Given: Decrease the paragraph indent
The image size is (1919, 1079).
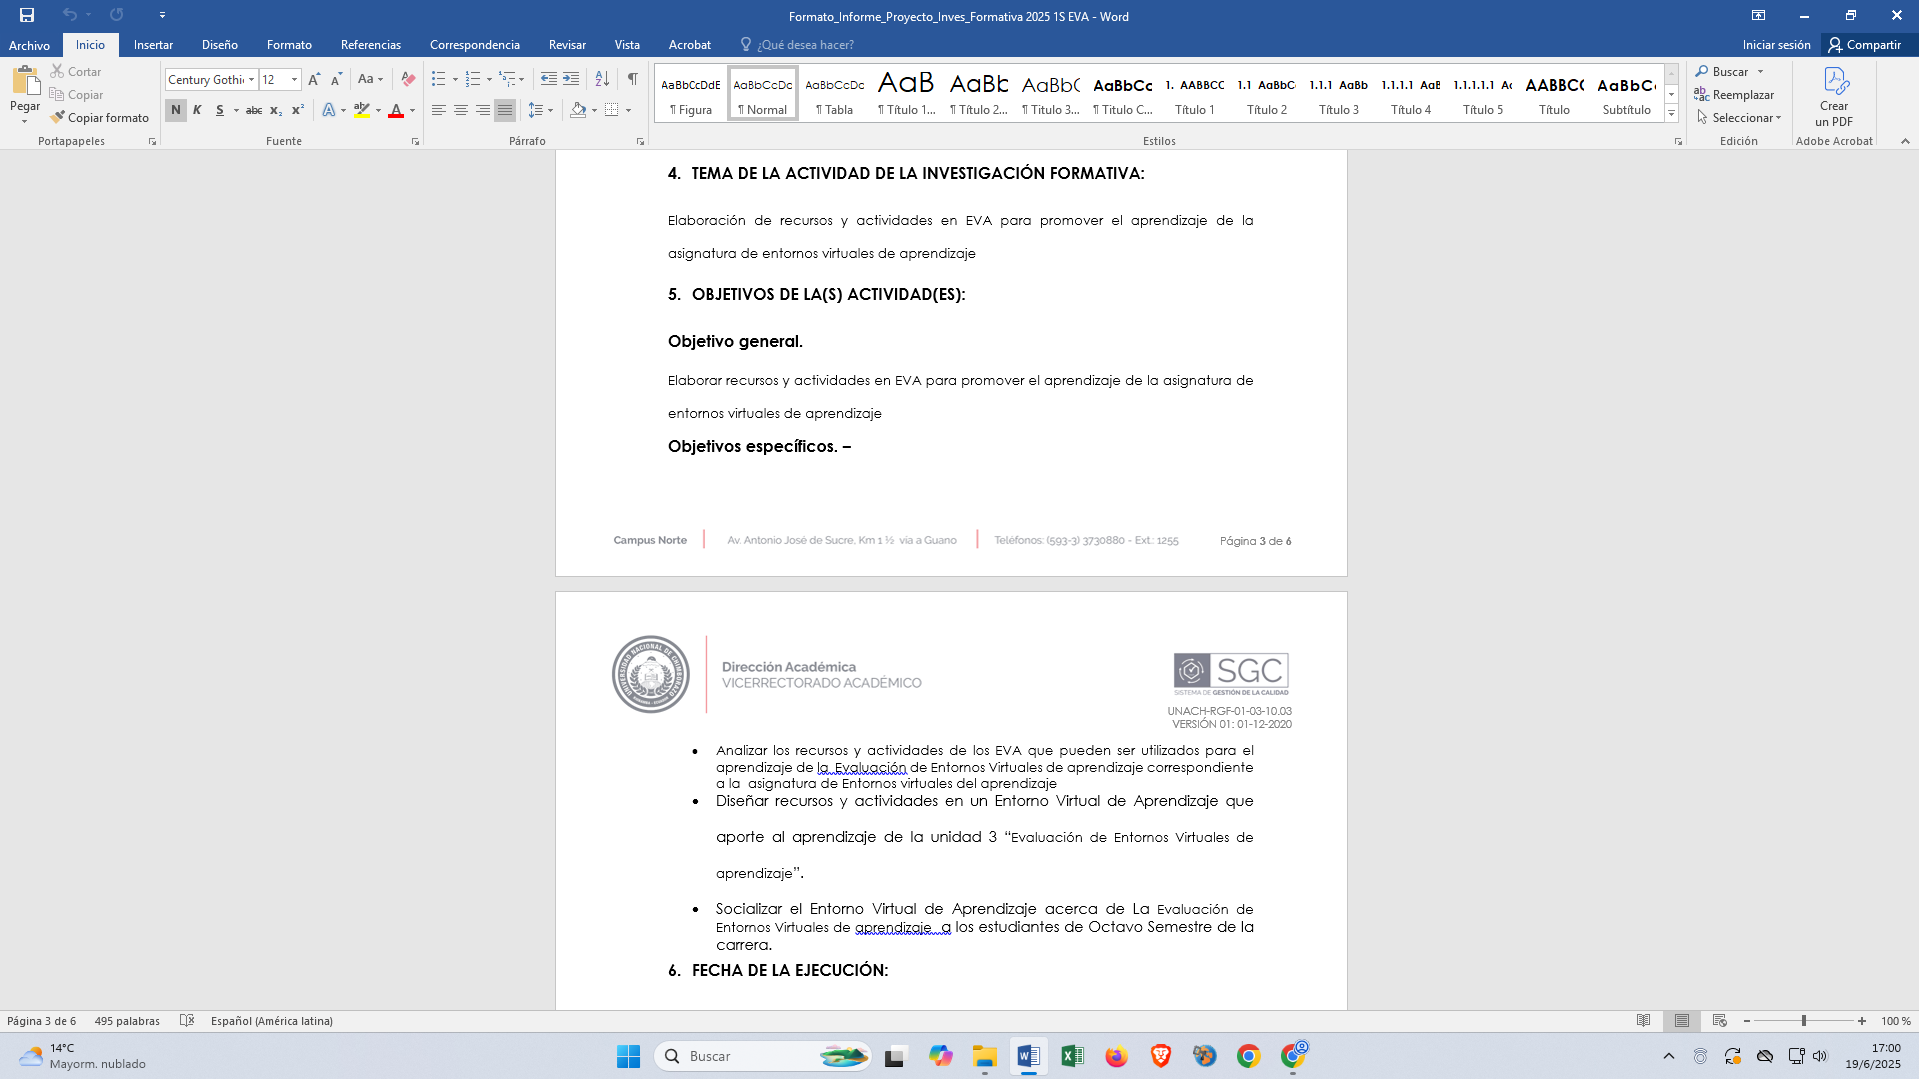Looking at the screenshot, I should (x=549, y=79).
